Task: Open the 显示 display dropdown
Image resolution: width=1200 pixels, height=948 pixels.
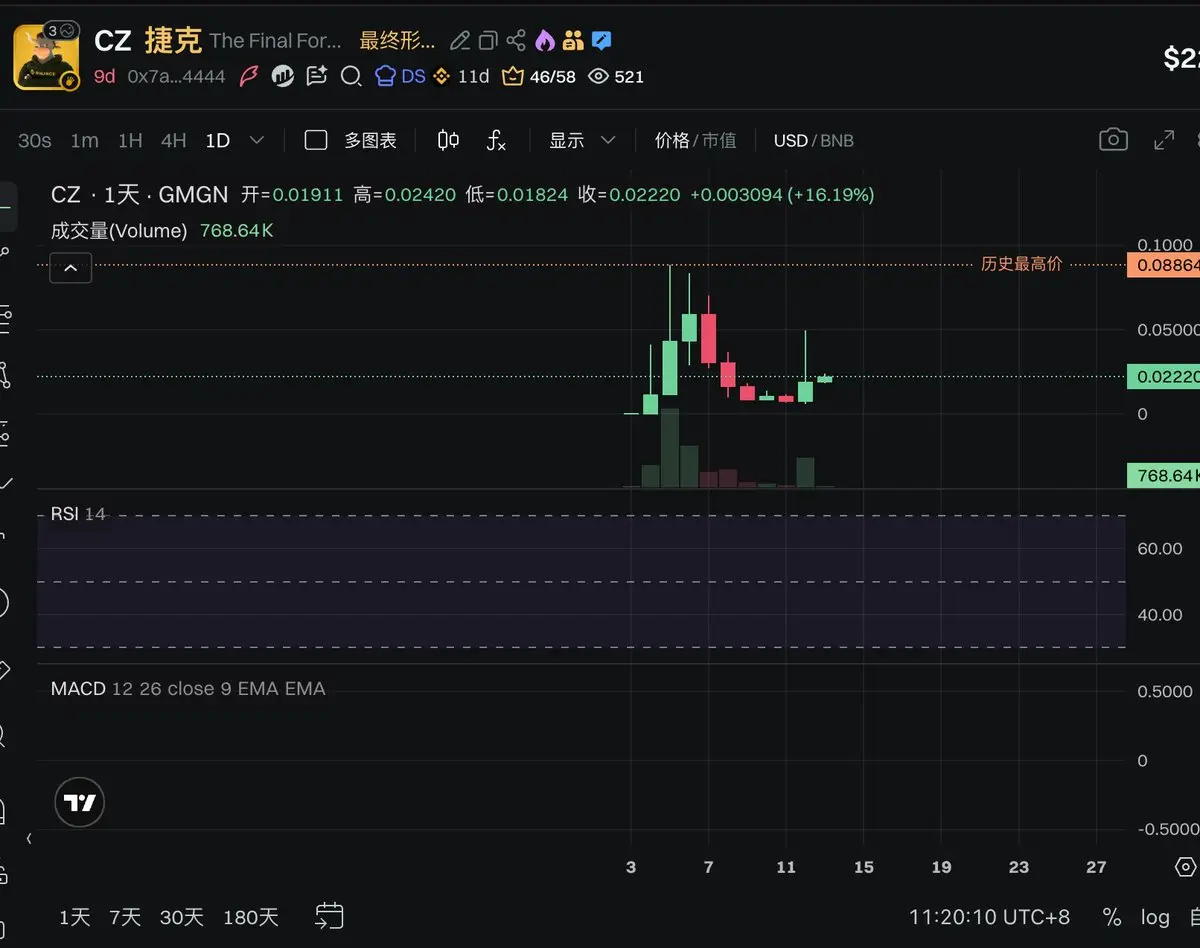Action: tap(582, 141)
